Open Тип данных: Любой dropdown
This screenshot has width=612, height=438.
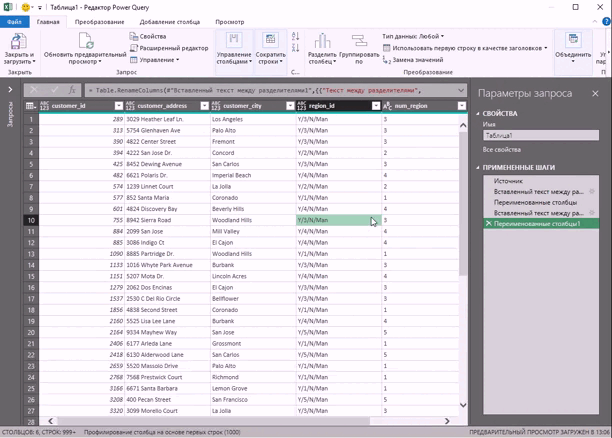tap(413, 36)
